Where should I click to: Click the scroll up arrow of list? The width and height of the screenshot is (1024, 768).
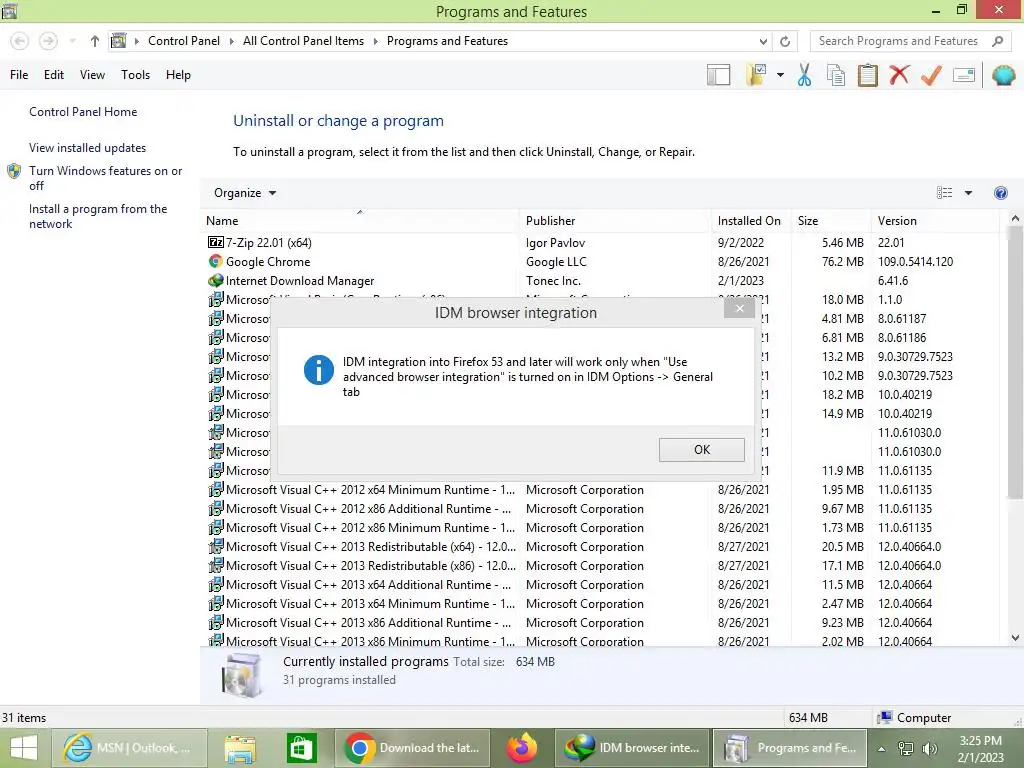tap(1015, 218)
